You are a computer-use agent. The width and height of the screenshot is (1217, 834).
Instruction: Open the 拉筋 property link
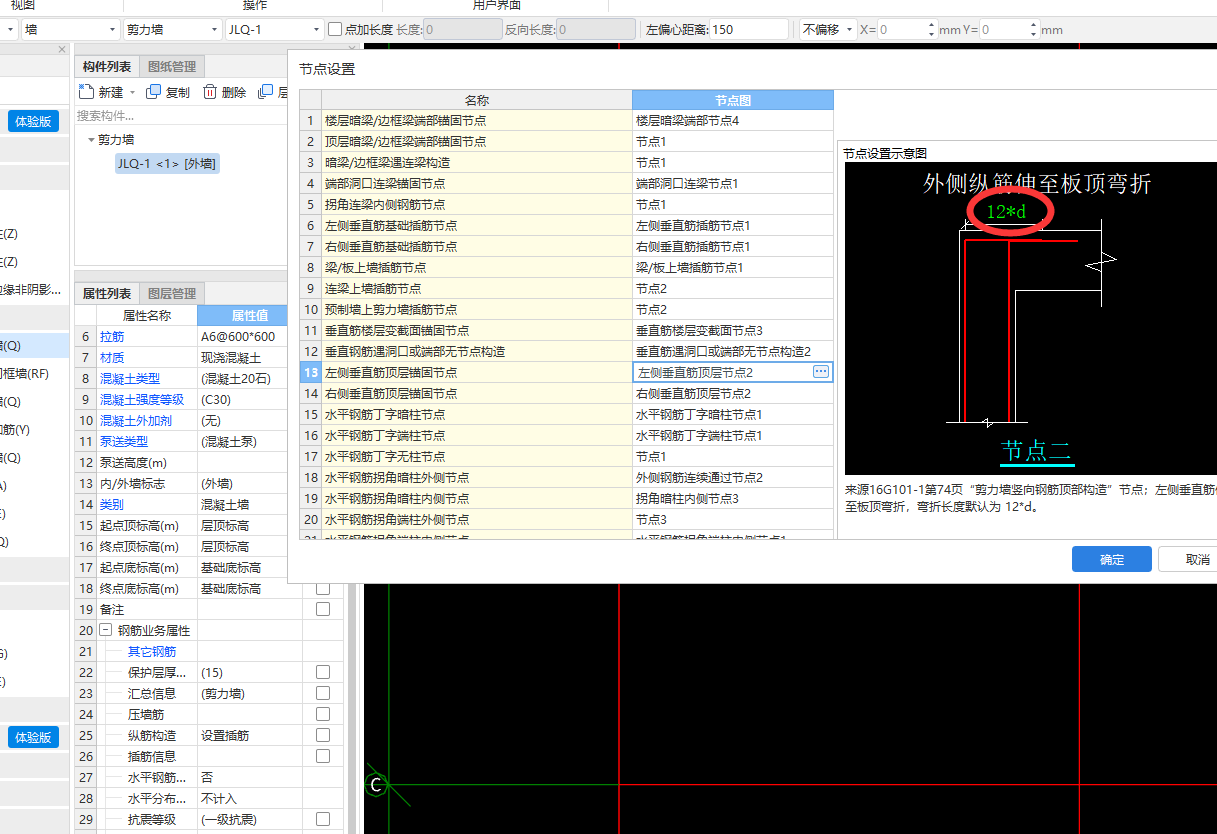112,336
